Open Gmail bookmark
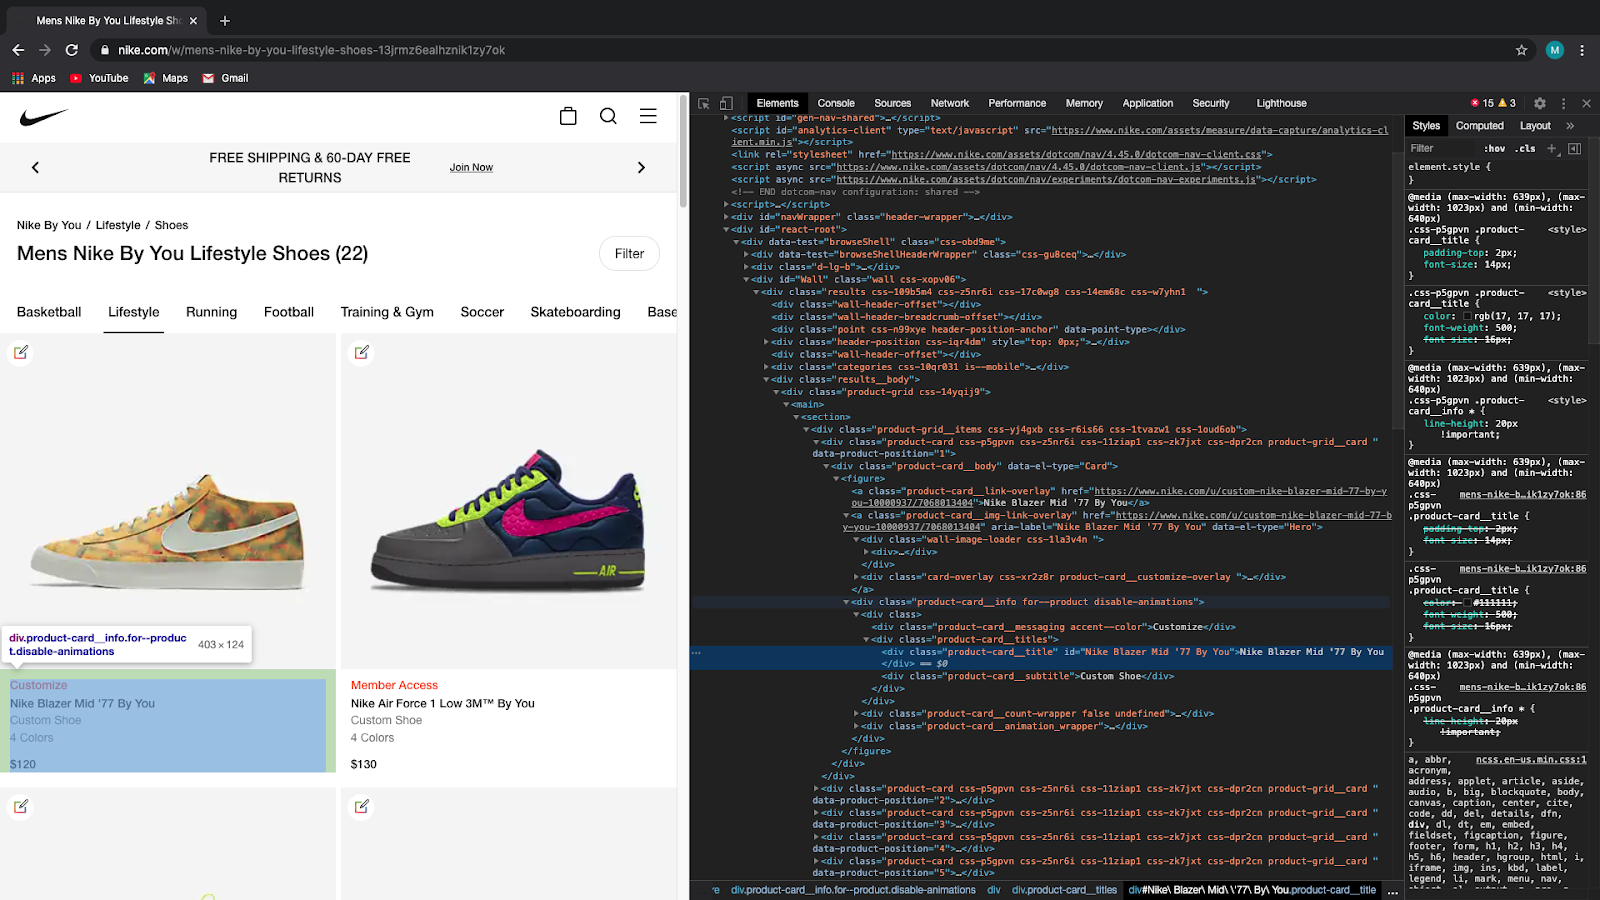This screenshot has height=900, width=1600. [225, 78]
